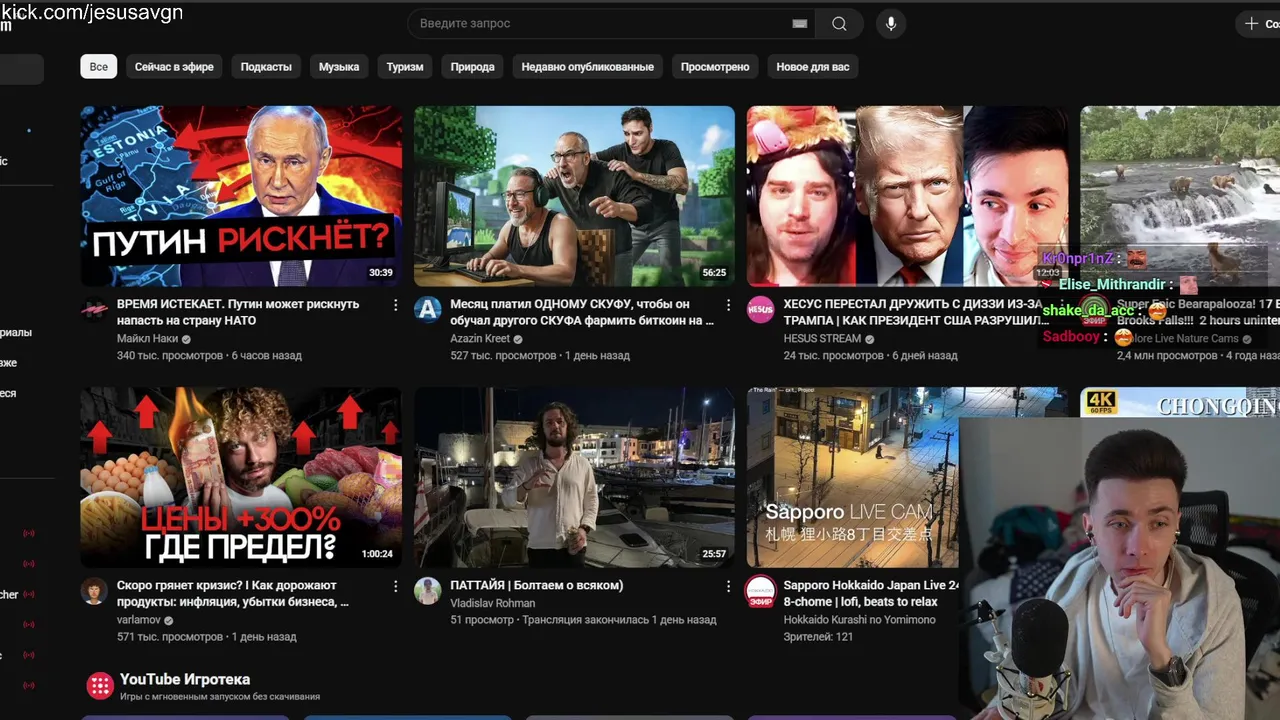Click the HESUS STREAM channel name

822,339
